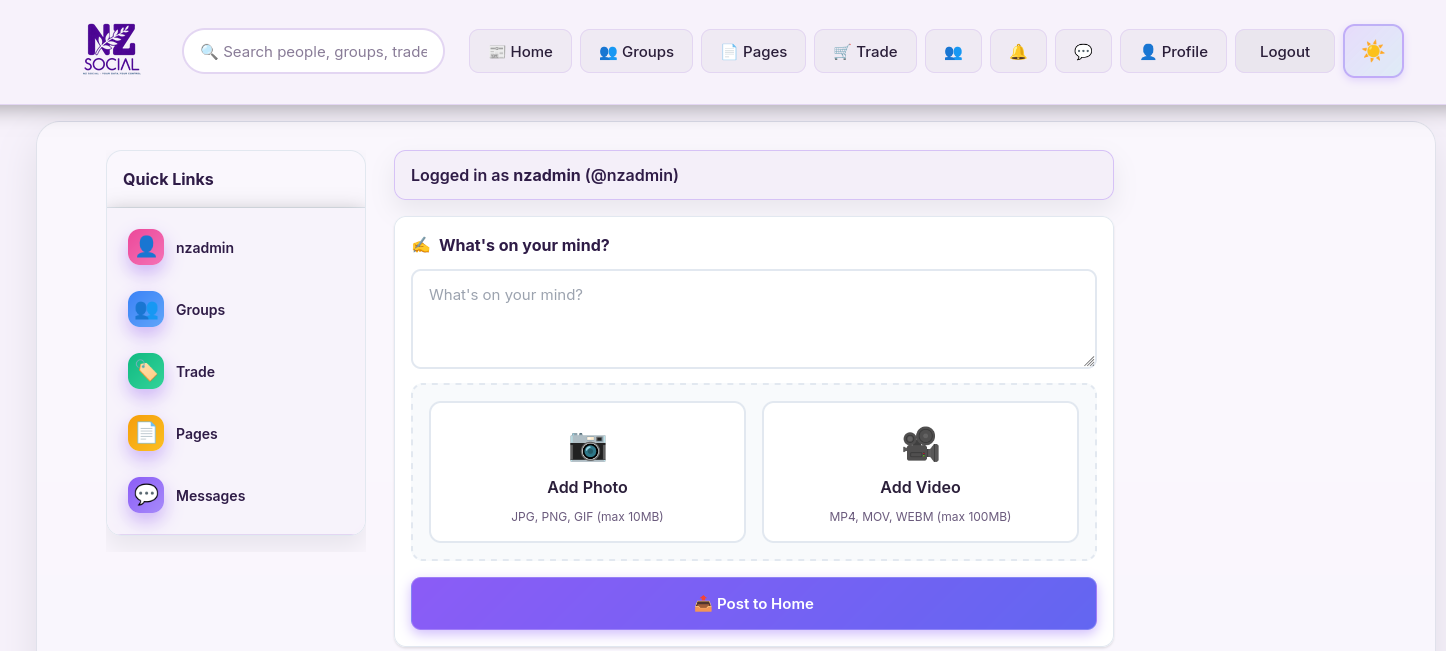The image size is (1446, 651).
Task: Click the Logout button
Action: [x=1284, y=51]
